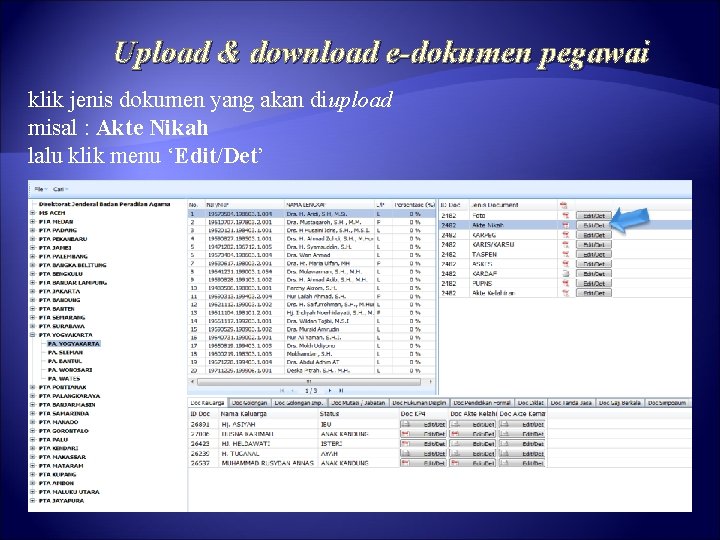Viewport: 720px width, 540px height.
Task: Select PTA MAKASSAR in the tree
Action: click(x=62, y=457)
